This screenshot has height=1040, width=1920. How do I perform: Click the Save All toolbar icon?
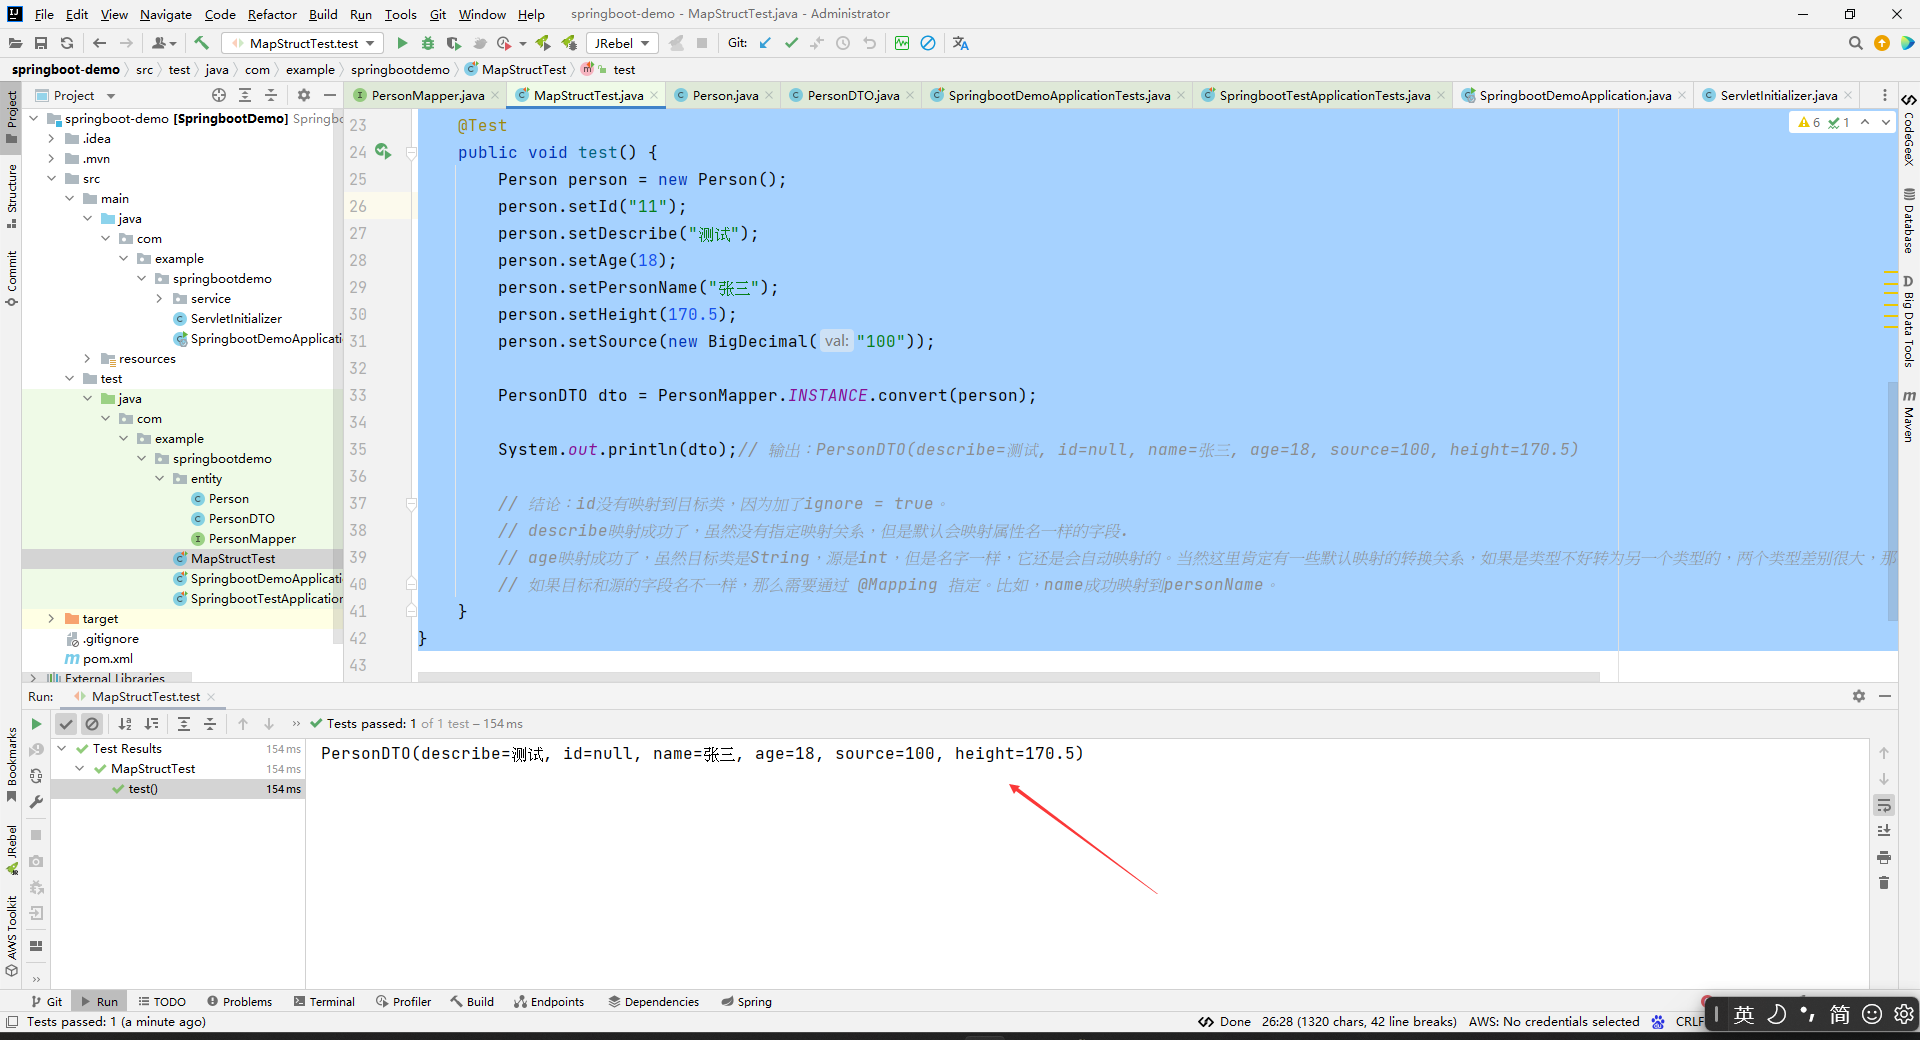[41, 43]
